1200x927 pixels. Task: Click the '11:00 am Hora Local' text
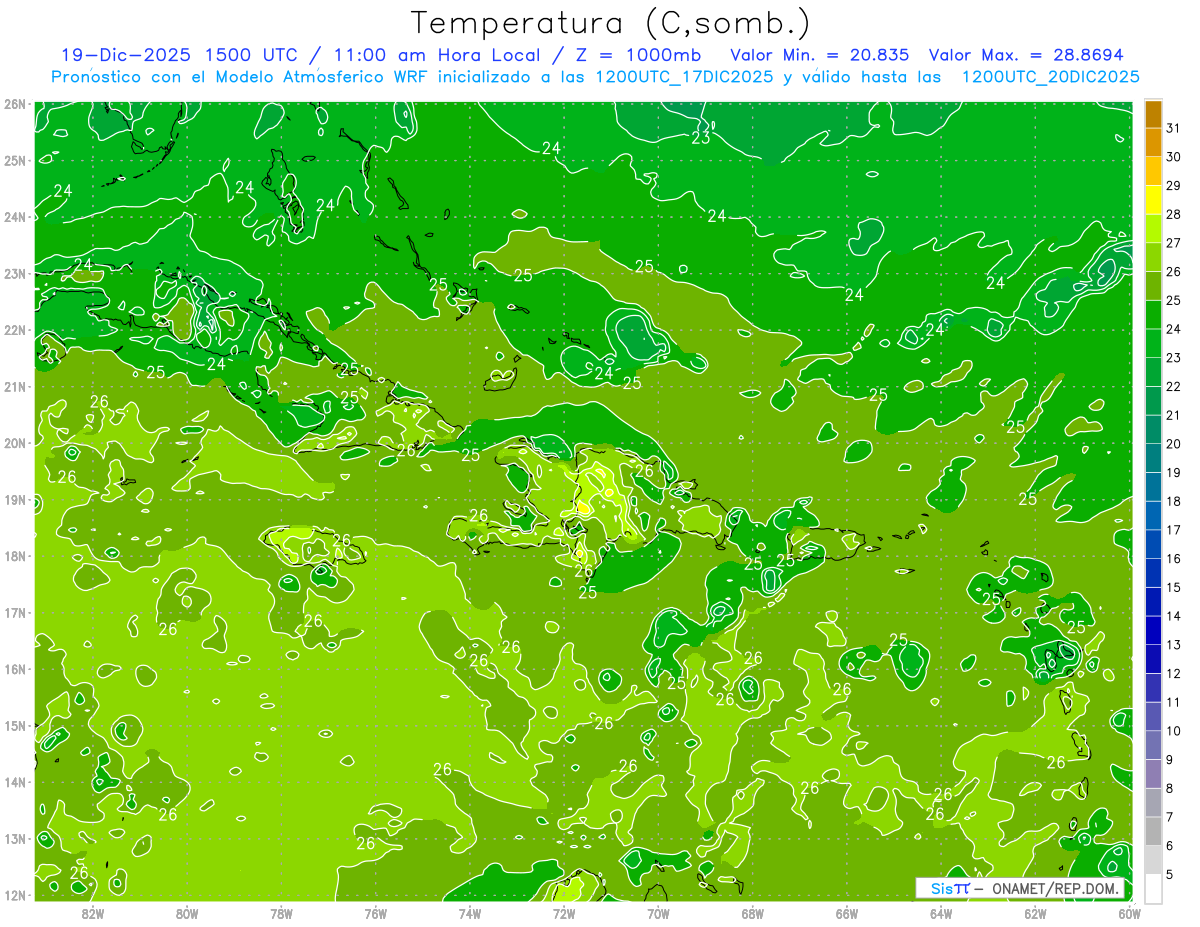[x=439, y=54]
